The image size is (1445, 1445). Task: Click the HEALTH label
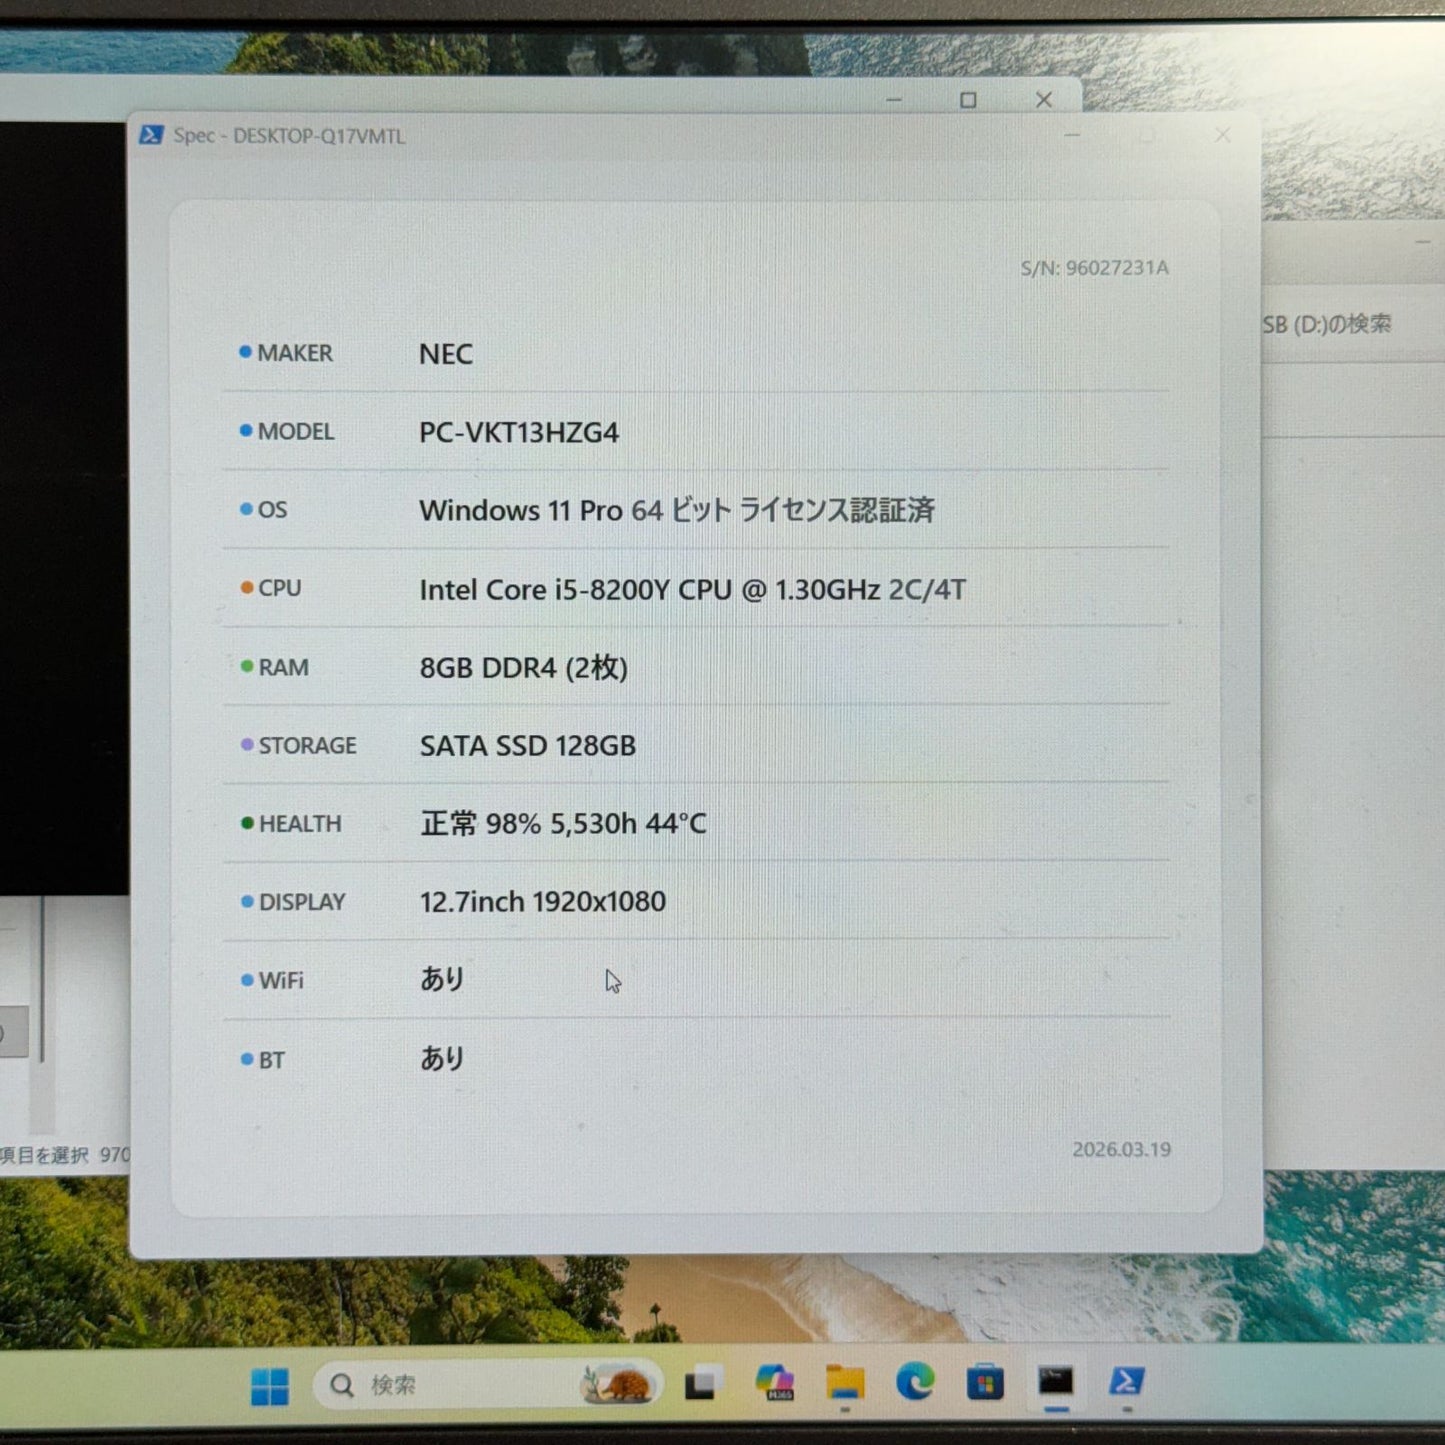click(x=300, y=823)
